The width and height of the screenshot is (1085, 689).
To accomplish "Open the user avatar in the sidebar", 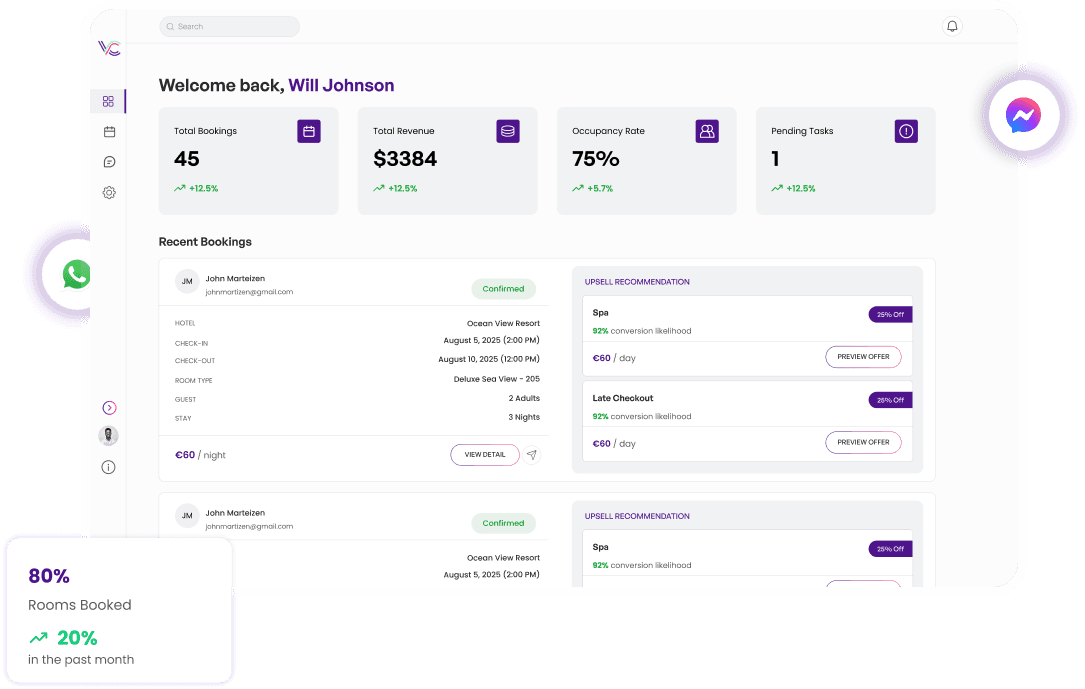I will coord(108,435).
